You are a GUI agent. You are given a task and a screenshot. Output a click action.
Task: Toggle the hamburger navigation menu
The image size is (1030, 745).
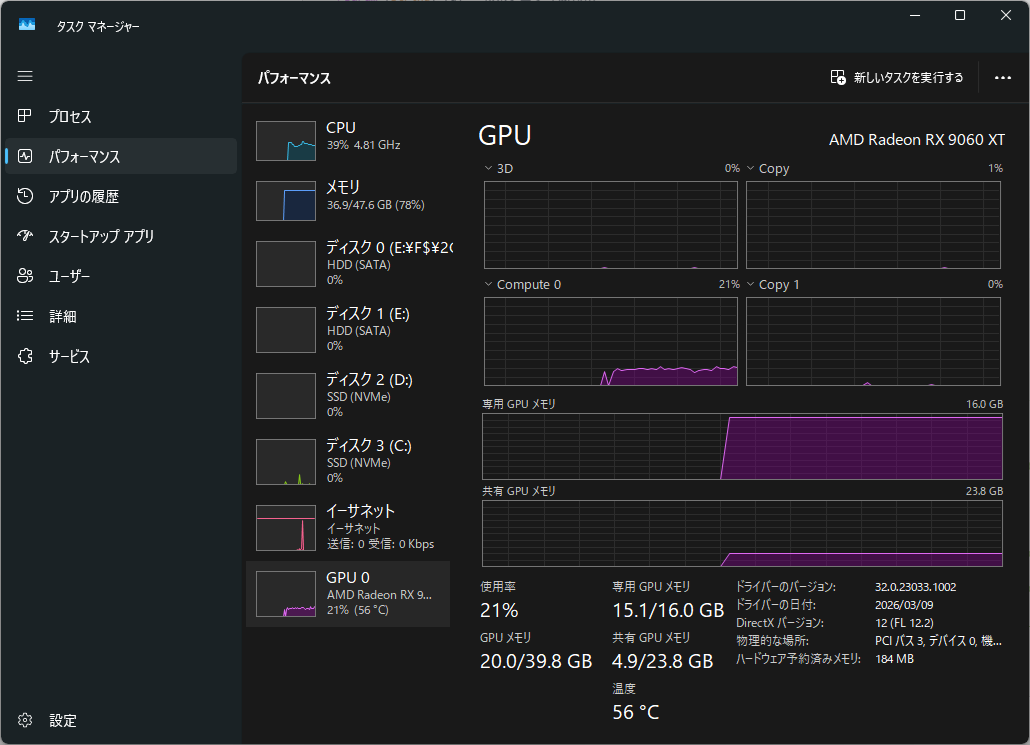[x=25, y=76]
